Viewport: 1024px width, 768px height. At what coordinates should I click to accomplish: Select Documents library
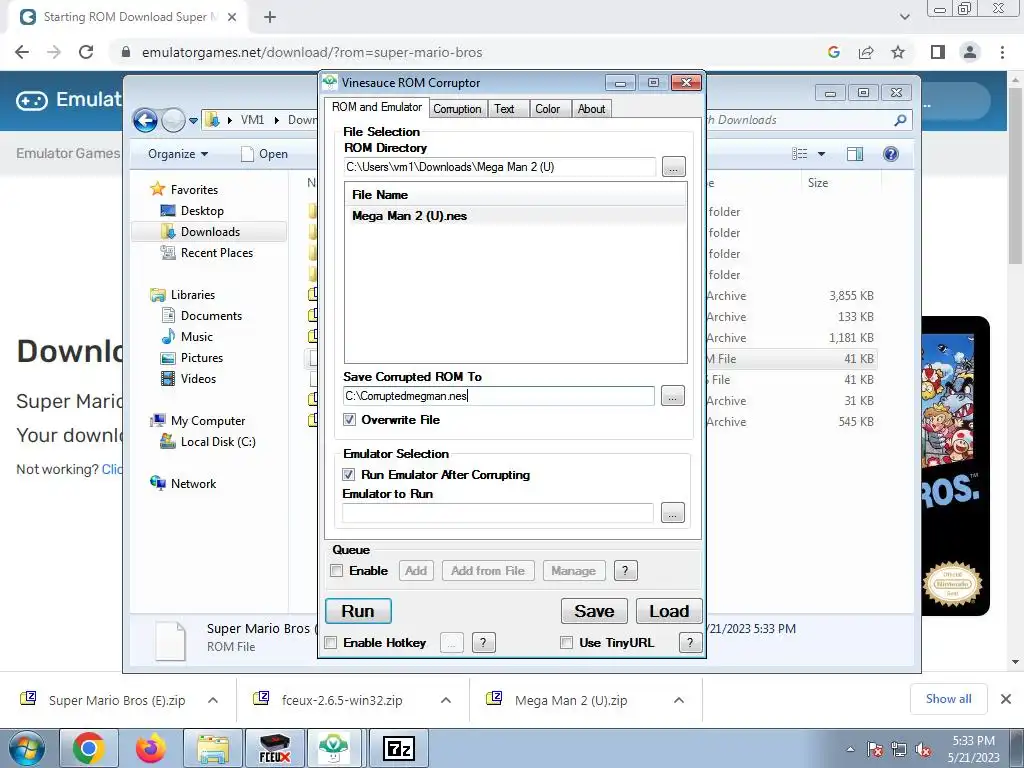tap(202, 316)
